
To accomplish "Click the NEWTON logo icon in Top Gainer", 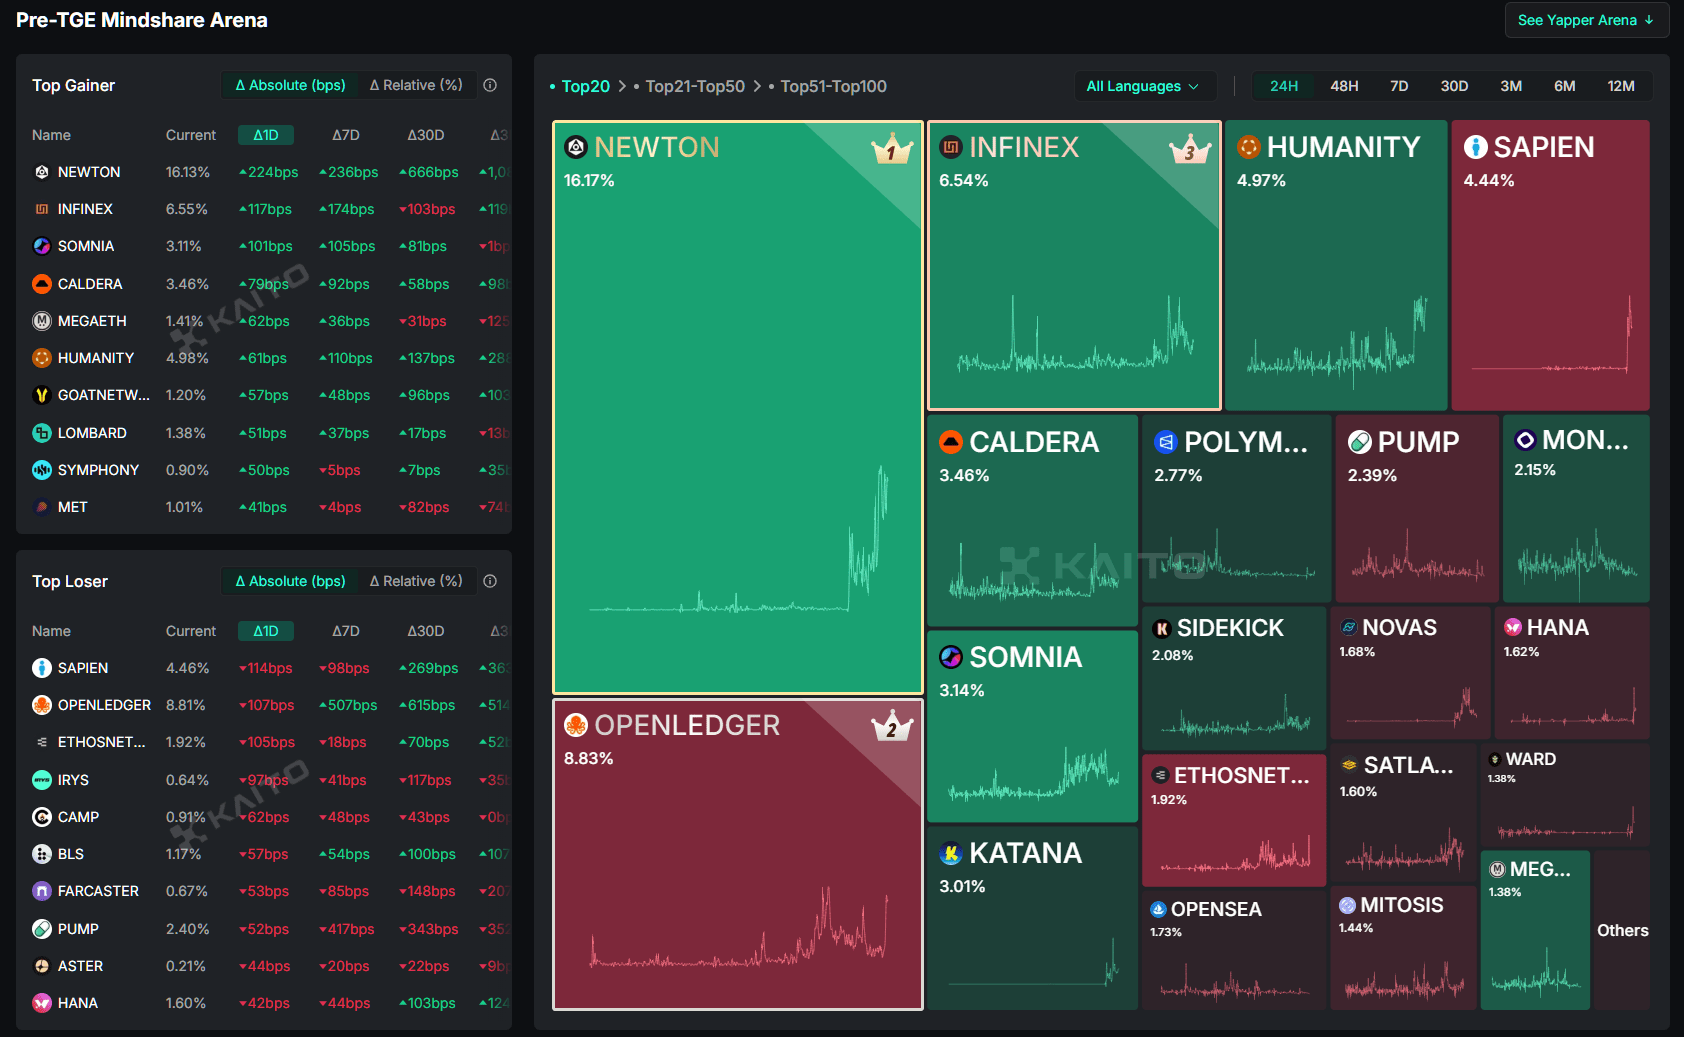I will [x=42, y=172].
